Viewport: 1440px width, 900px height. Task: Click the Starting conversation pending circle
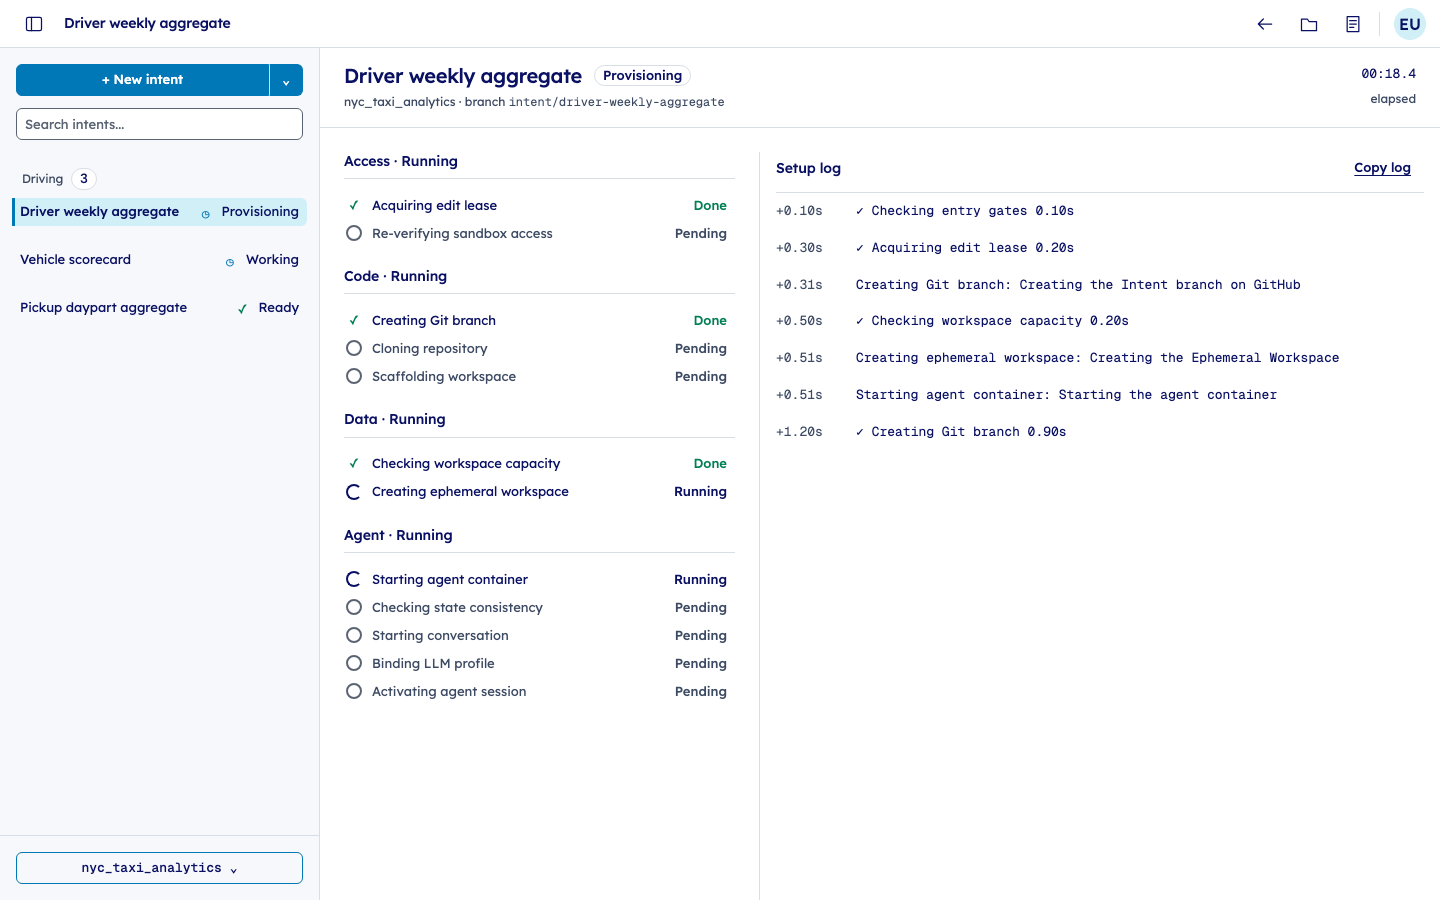coord(353,635)
